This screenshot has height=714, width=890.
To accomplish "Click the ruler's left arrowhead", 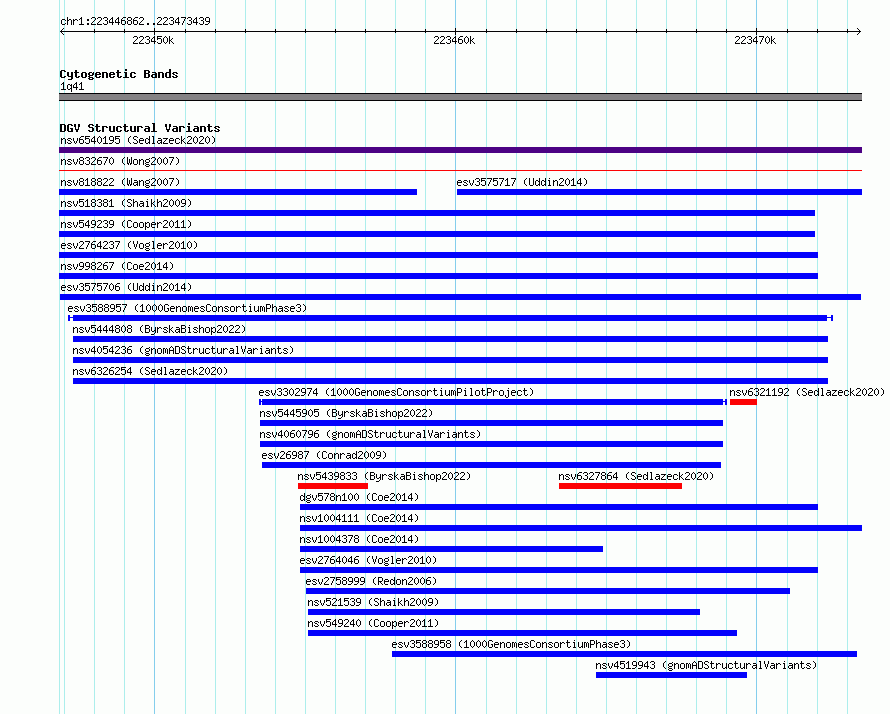I will 62,32.
